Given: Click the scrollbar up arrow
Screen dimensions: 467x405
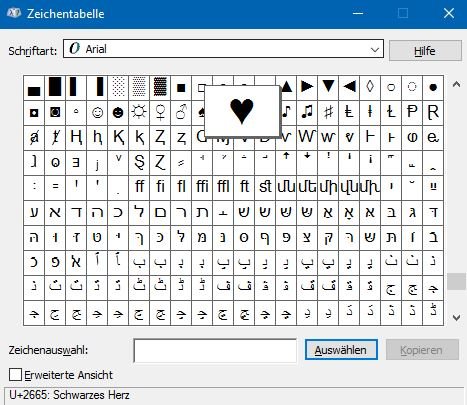Looking at the screenshot, I should (x=456, y=84).
